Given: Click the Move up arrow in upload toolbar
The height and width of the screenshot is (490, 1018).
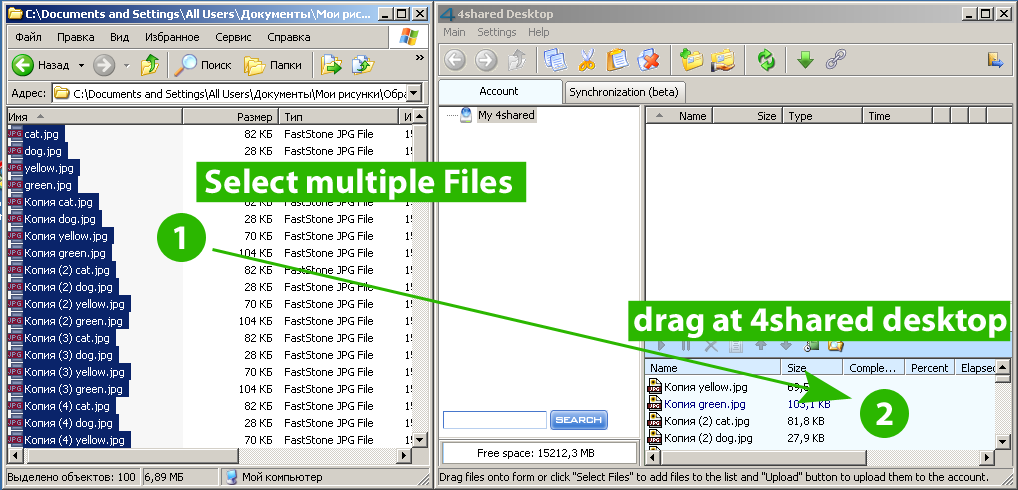Looking at the screenshot, I should [x=761, y=345].
